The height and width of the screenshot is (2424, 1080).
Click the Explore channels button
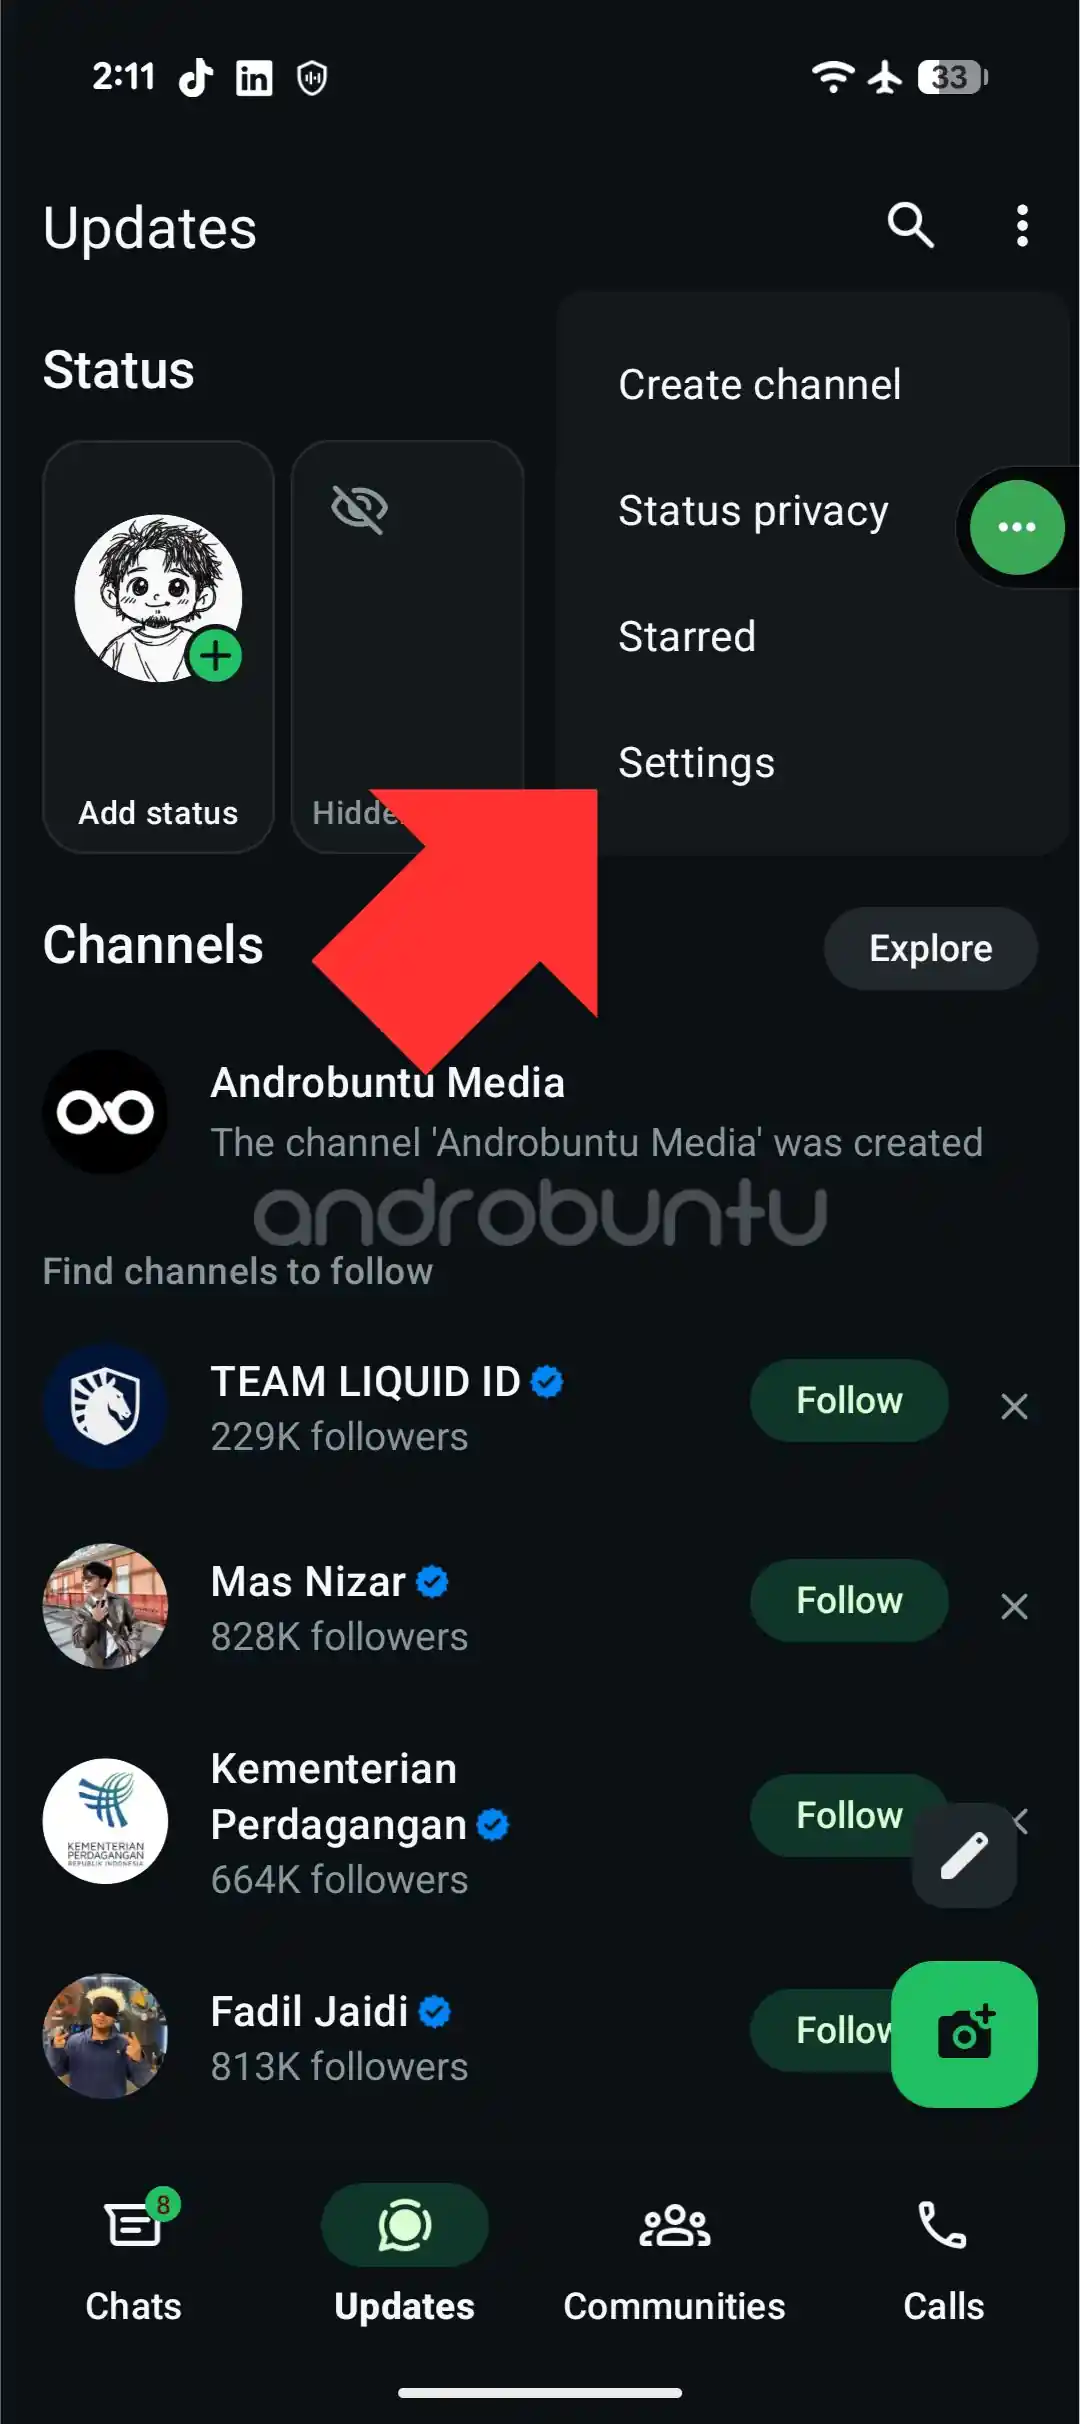(930, 948)
